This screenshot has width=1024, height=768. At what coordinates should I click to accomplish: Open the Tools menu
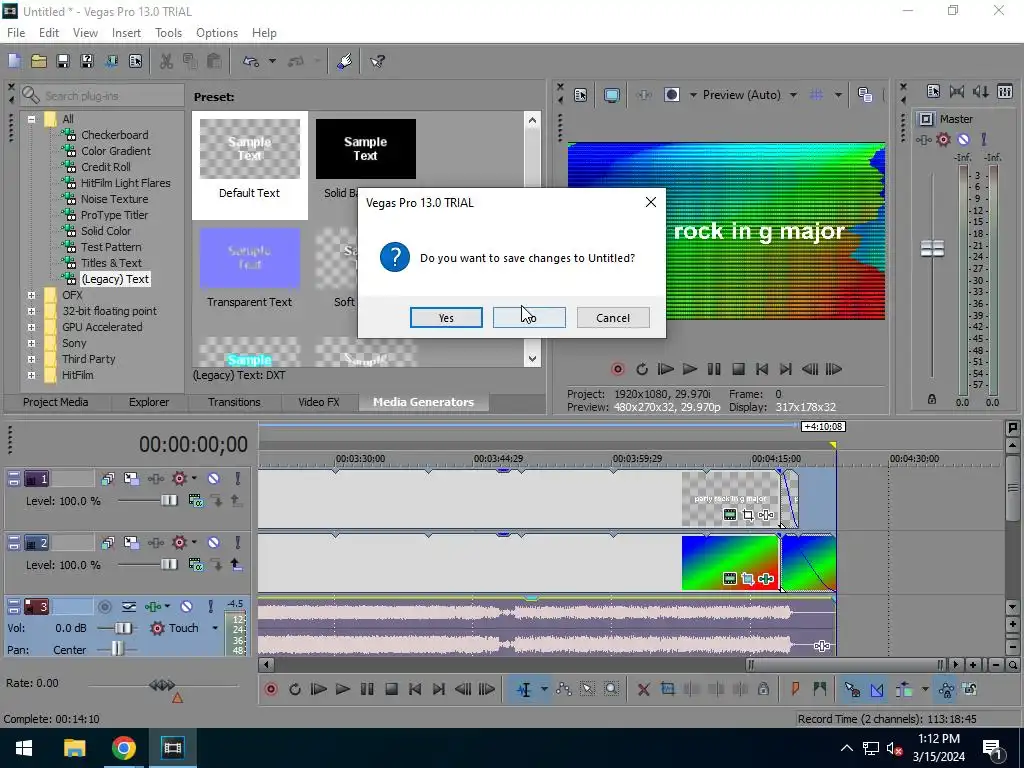click(168, 33)
